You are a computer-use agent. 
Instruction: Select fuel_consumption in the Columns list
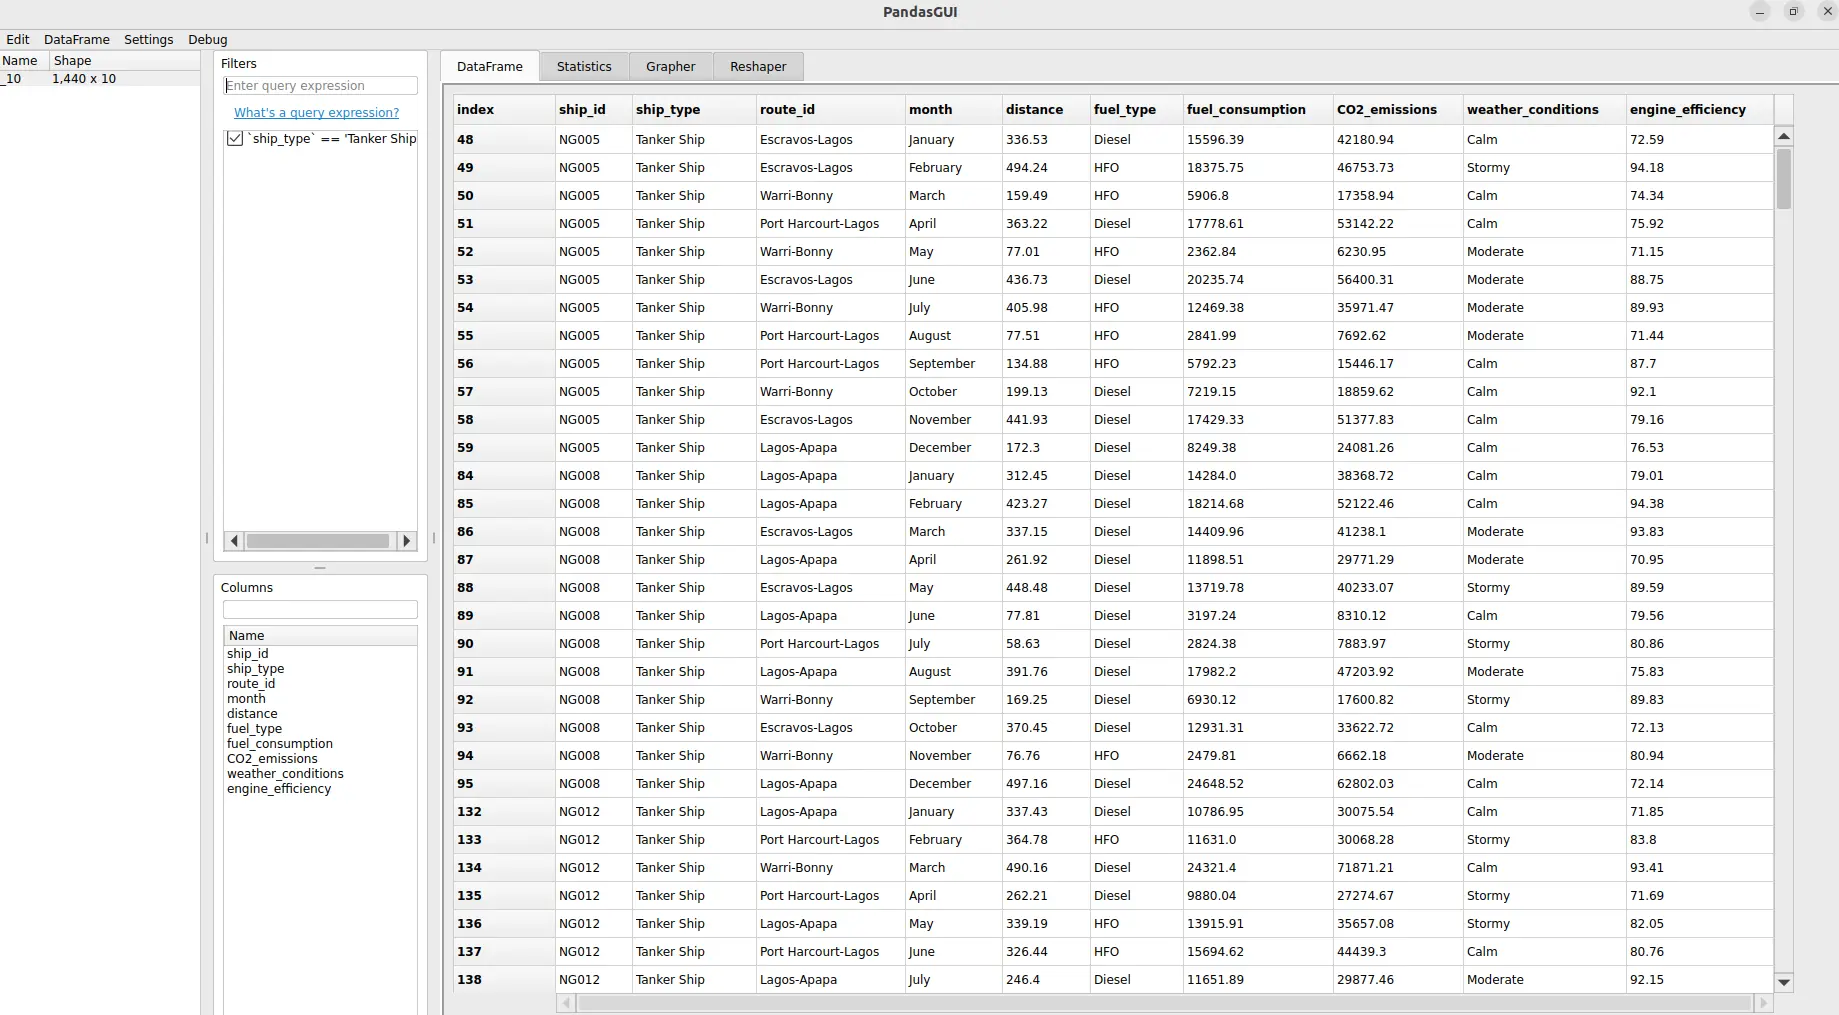279,744
